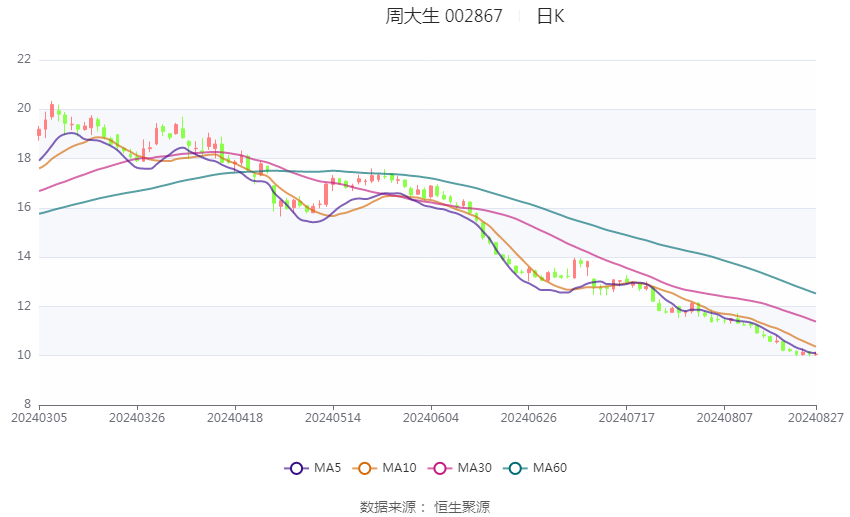Click the data source text 恒生聚源
This screenshot has height=517, width=850.
(462, 507)
